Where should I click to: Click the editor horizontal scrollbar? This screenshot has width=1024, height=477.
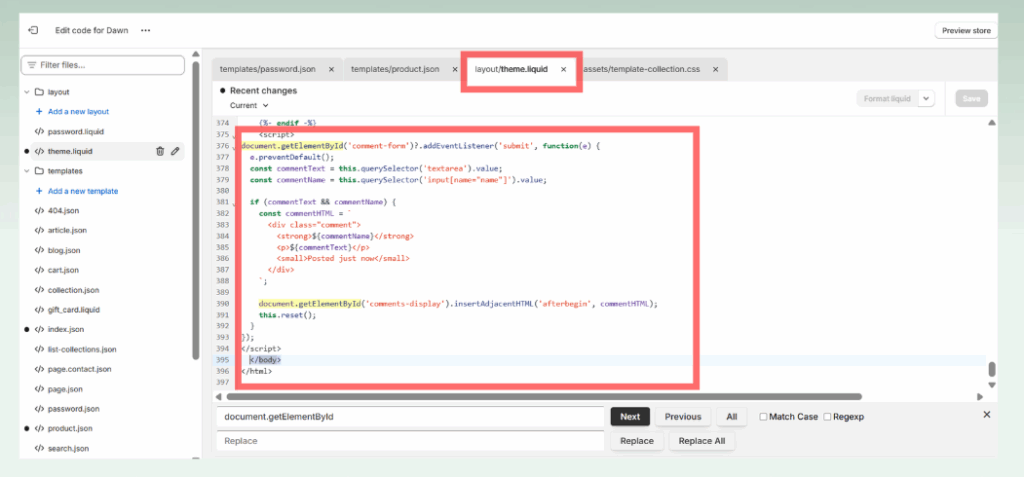coord(543,397)
